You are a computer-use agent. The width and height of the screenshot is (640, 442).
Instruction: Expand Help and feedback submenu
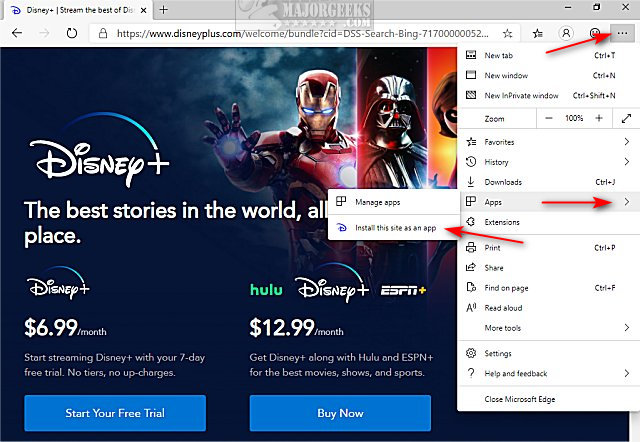549,373
